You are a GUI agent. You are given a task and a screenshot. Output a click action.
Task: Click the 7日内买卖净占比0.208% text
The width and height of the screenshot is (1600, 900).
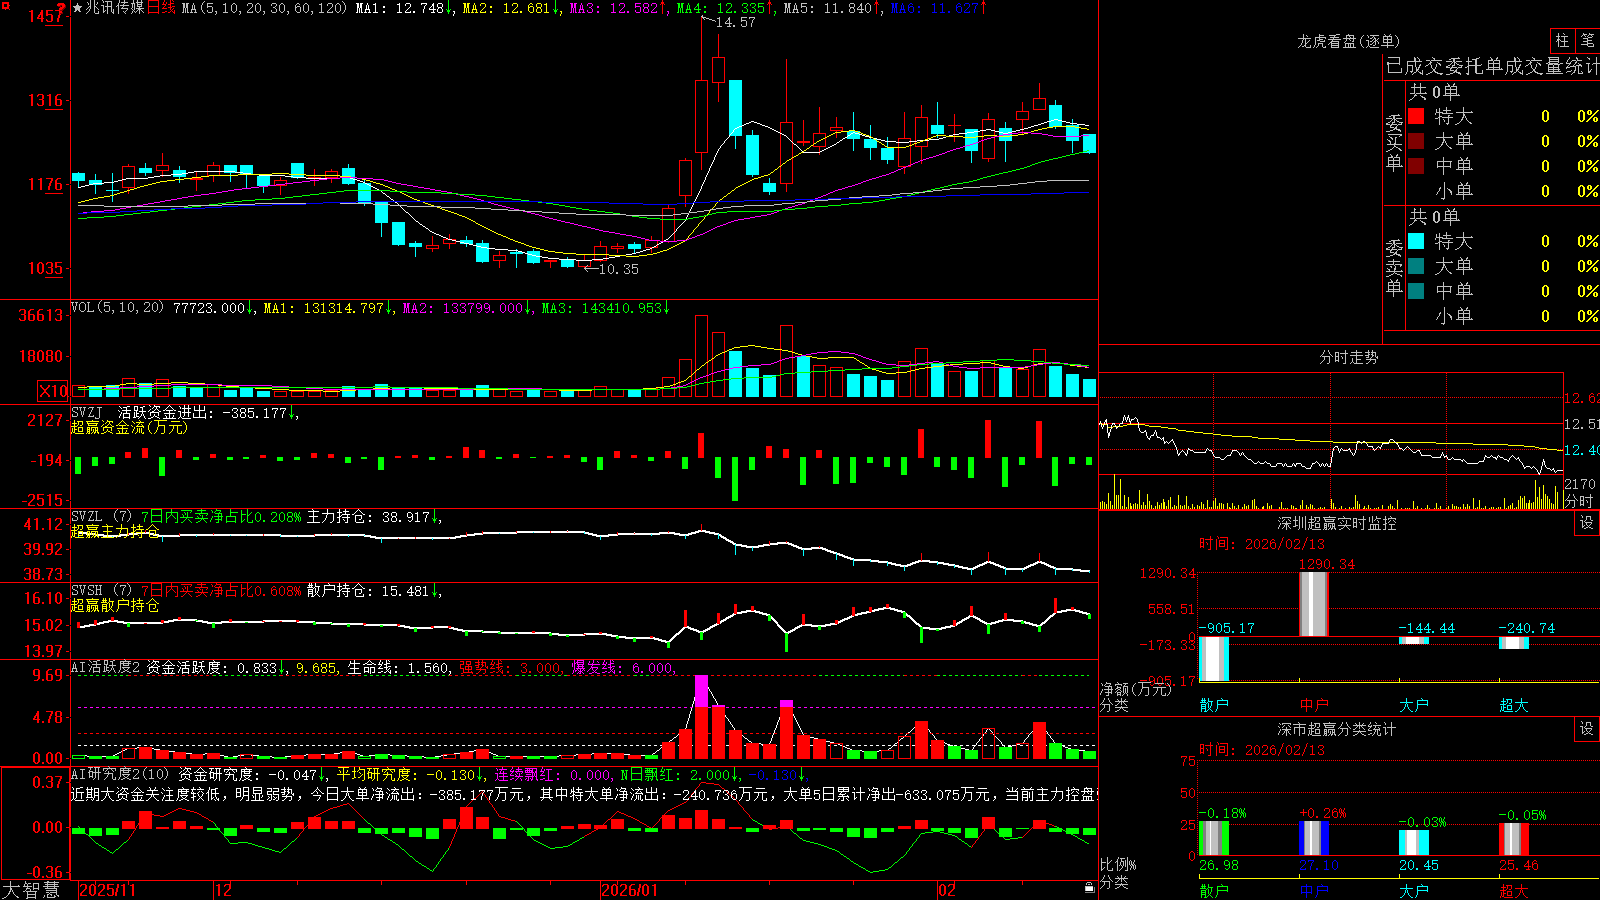click(x=221, y=516)
